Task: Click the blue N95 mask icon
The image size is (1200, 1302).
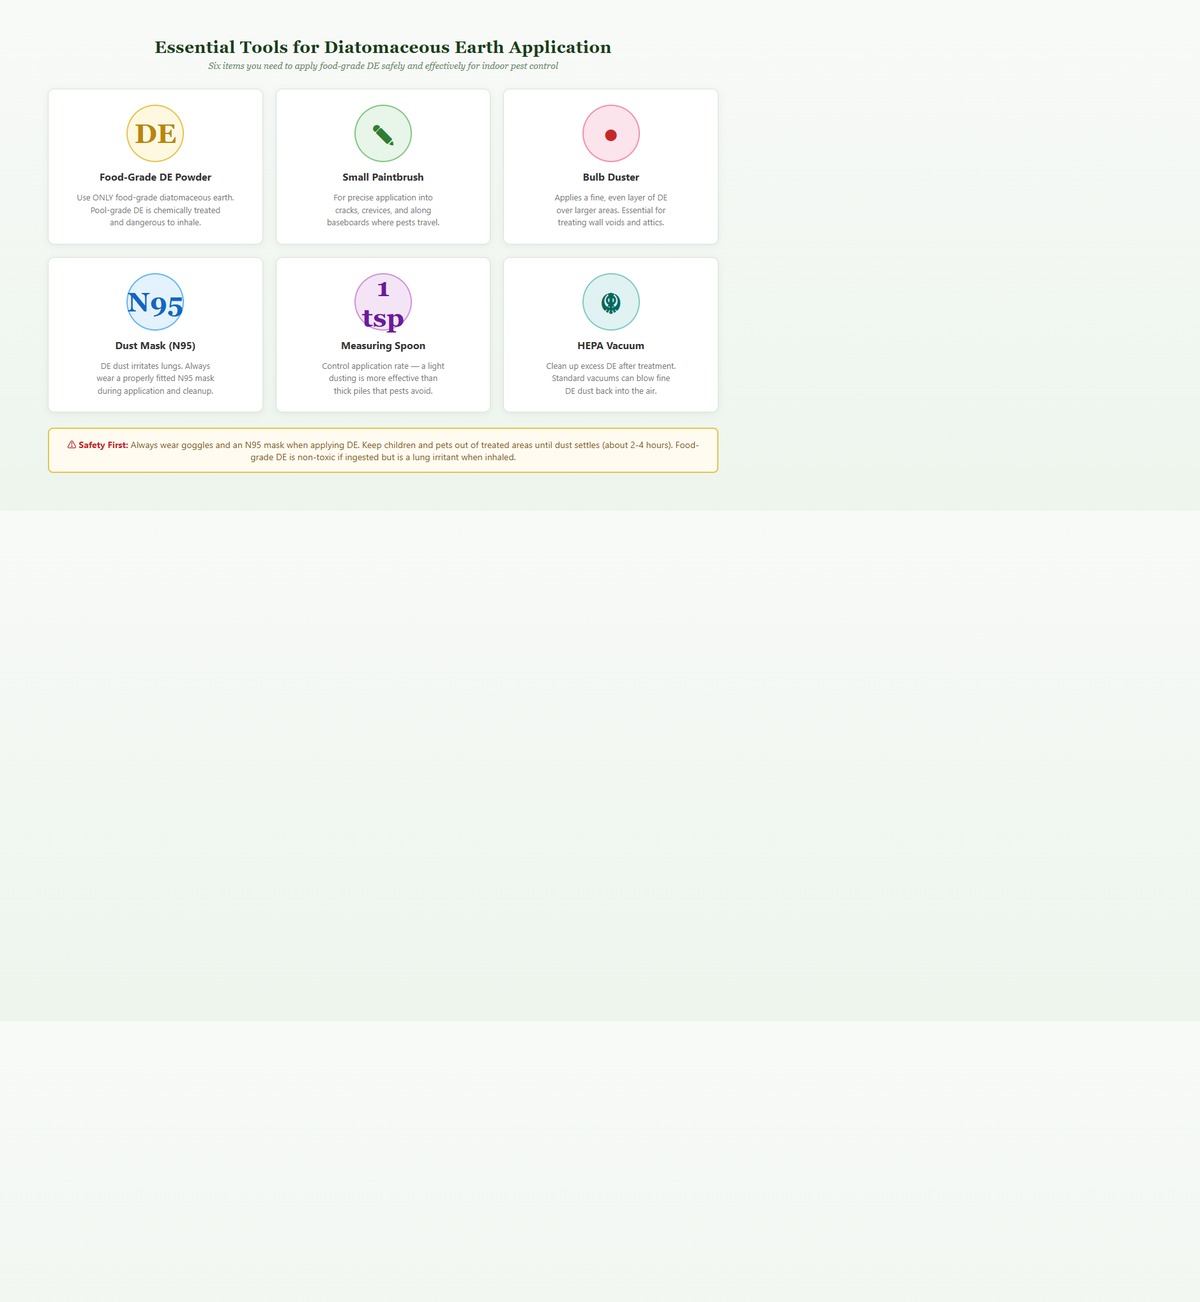Action: (x=155, y=302)
